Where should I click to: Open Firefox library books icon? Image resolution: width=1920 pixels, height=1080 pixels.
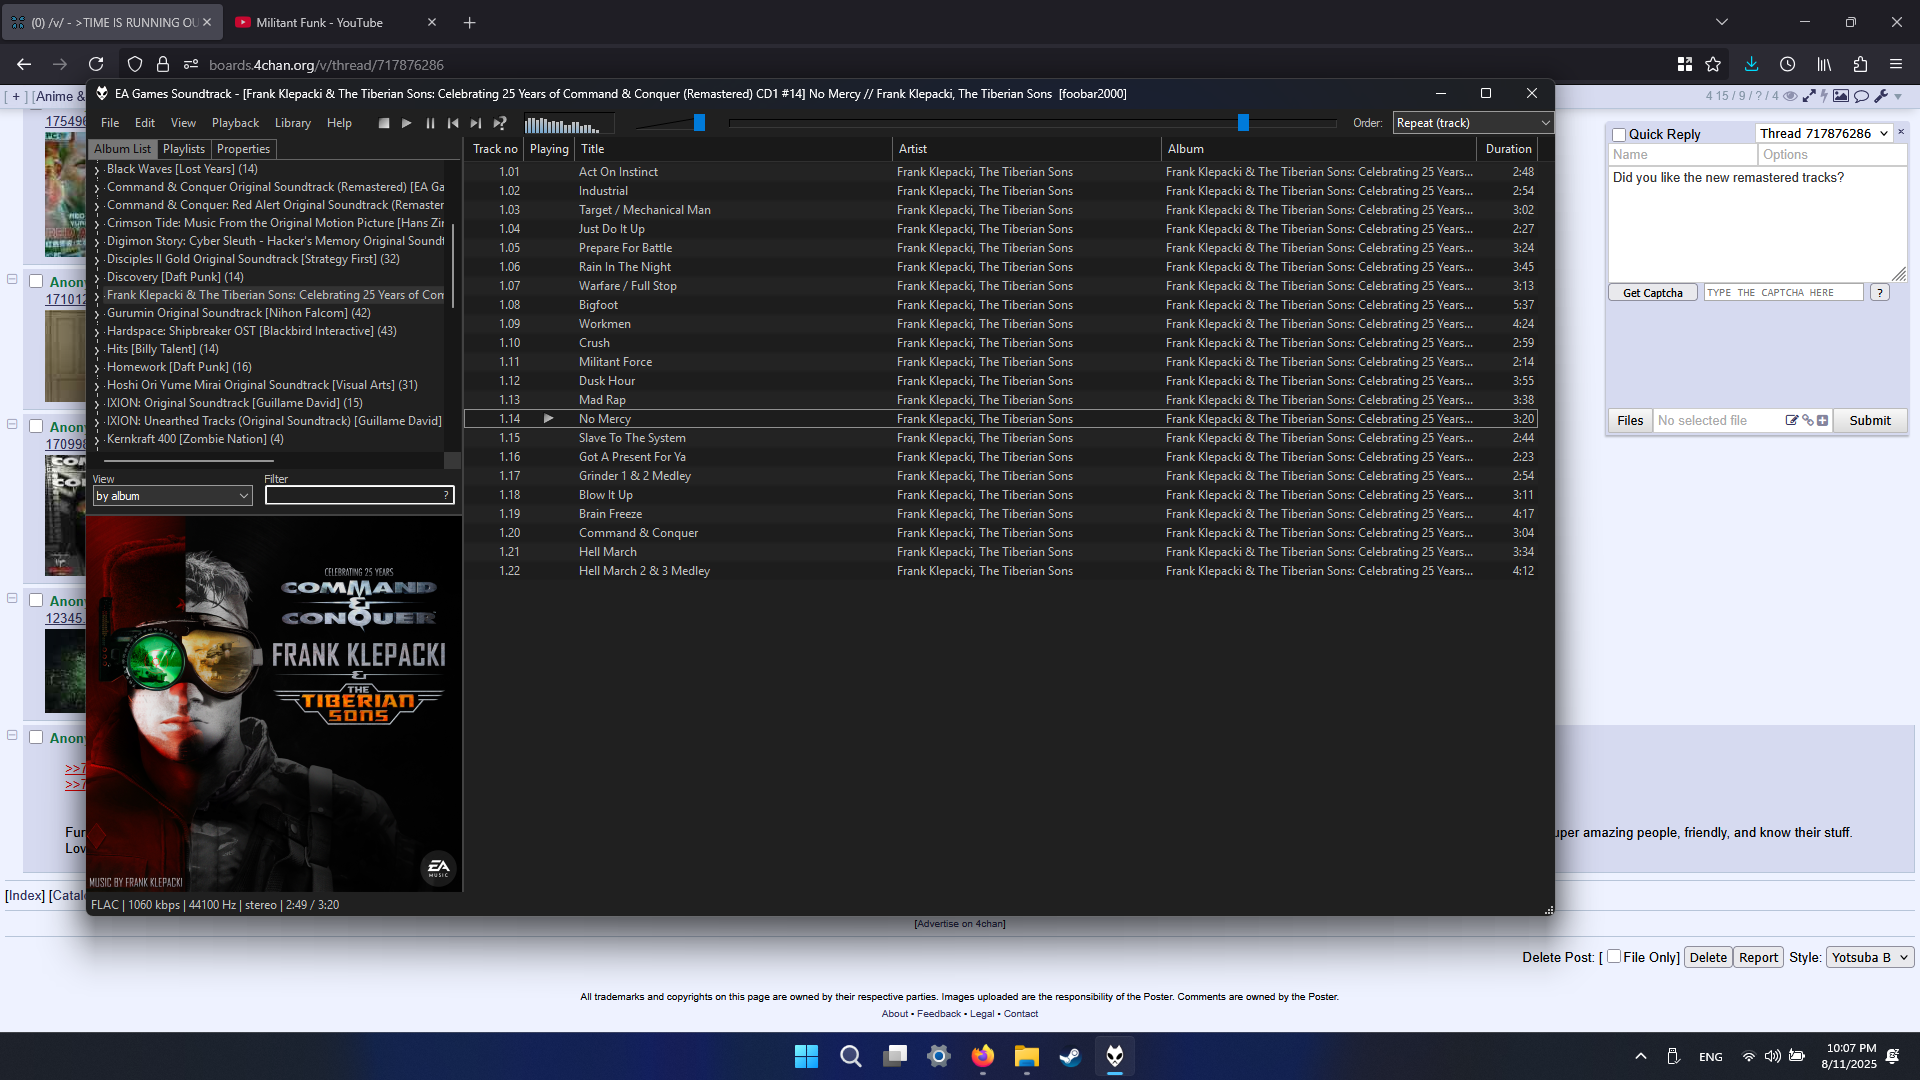[x=1824, y=64]
